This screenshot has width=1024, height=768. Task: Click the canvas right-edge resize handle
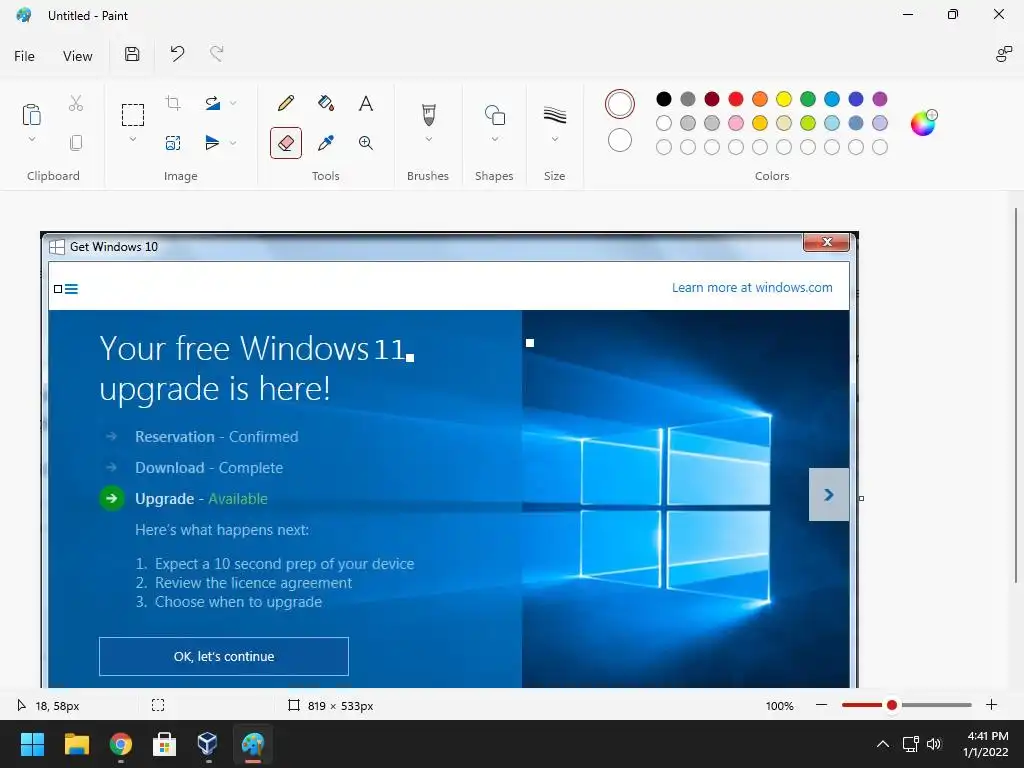[861, 498]
